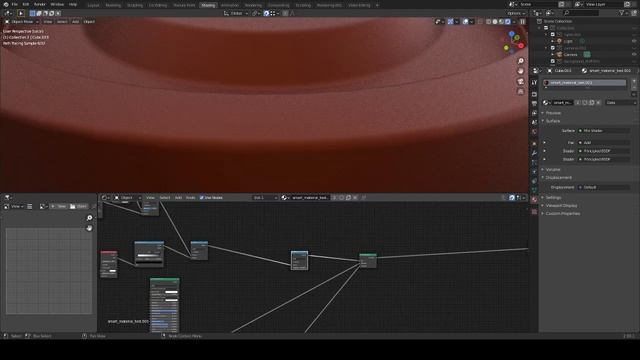Open the Render menu

coord(40,4)
